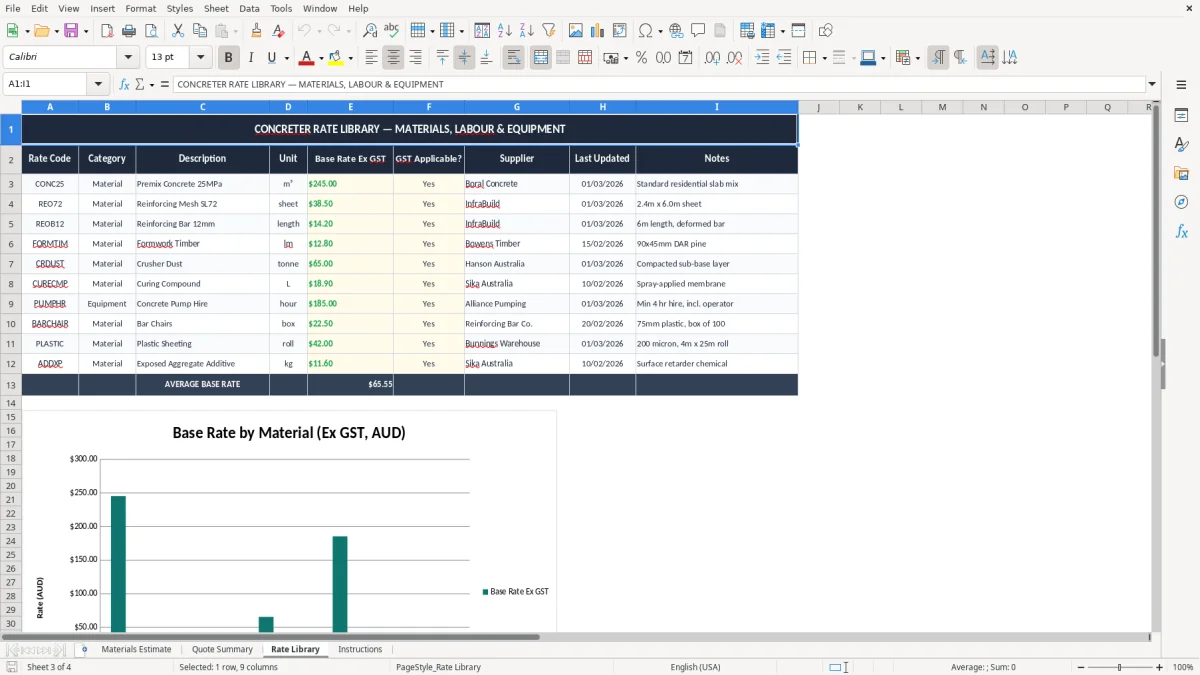This screenshot has width=1200, height=675.
Task: Click the zoom out minus button
Action: [x=1081, y=667]
